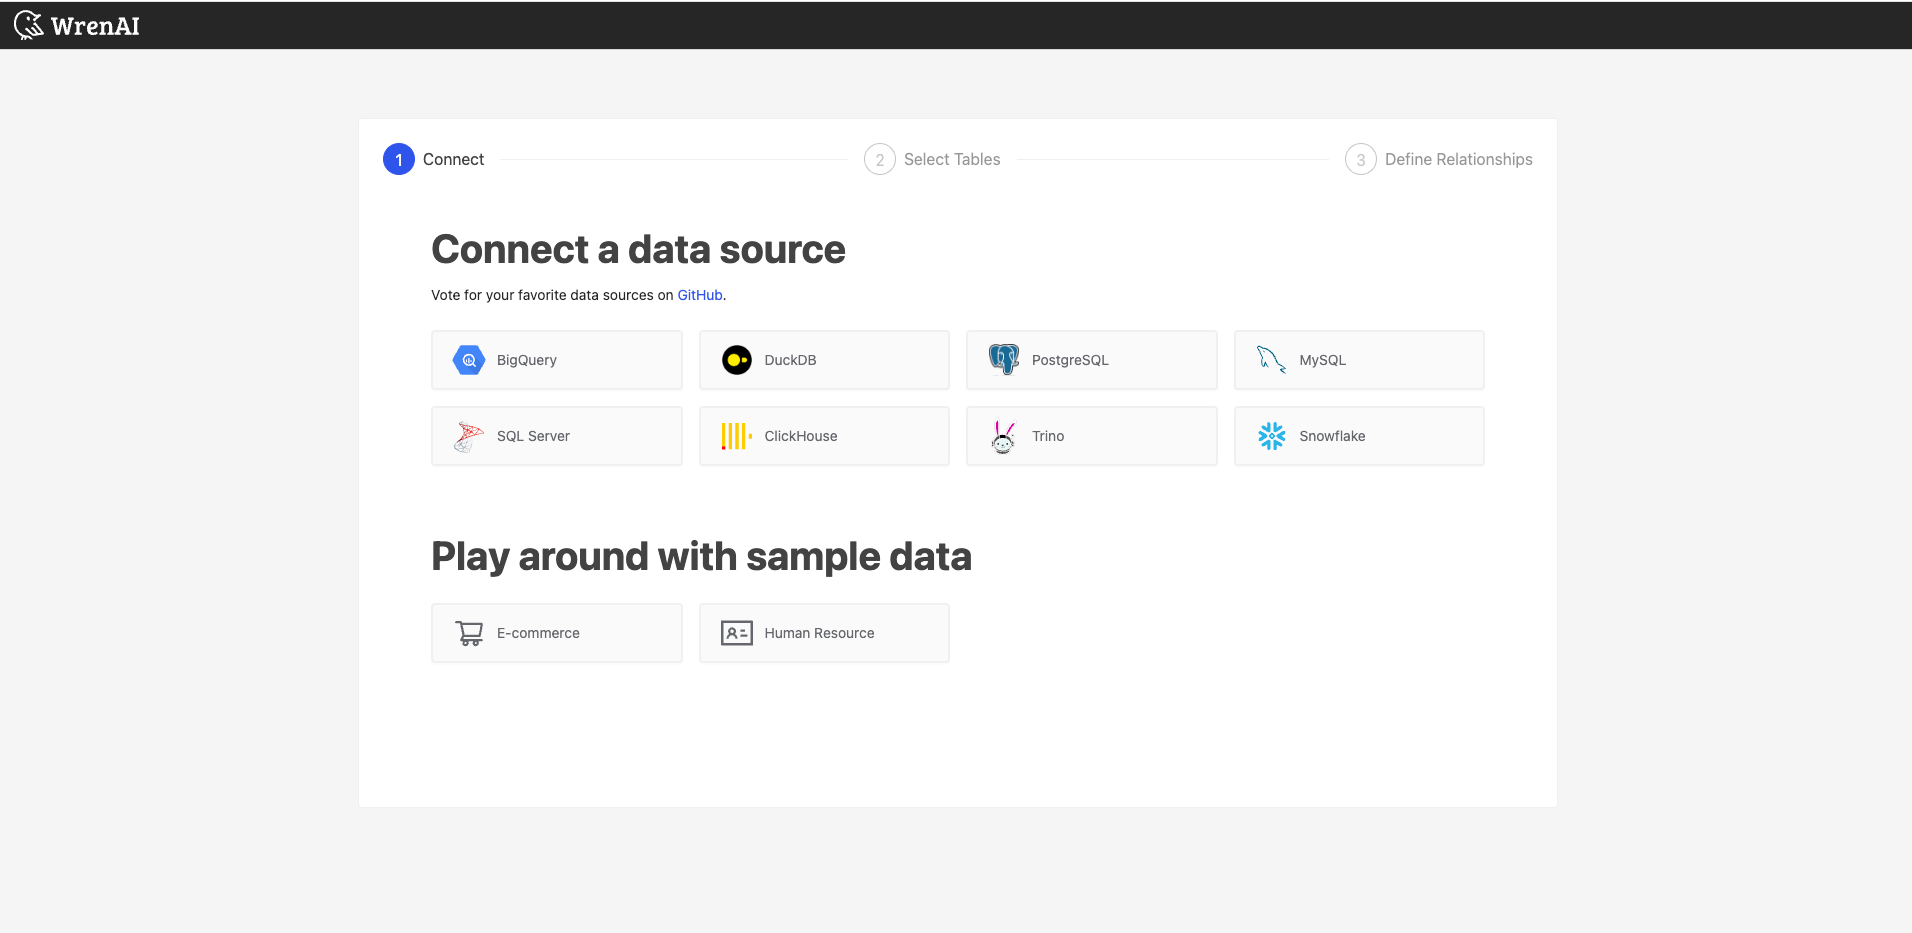1912x933 pixels.
Task: Pick the Trino label
Action: tap(1048, 436)
